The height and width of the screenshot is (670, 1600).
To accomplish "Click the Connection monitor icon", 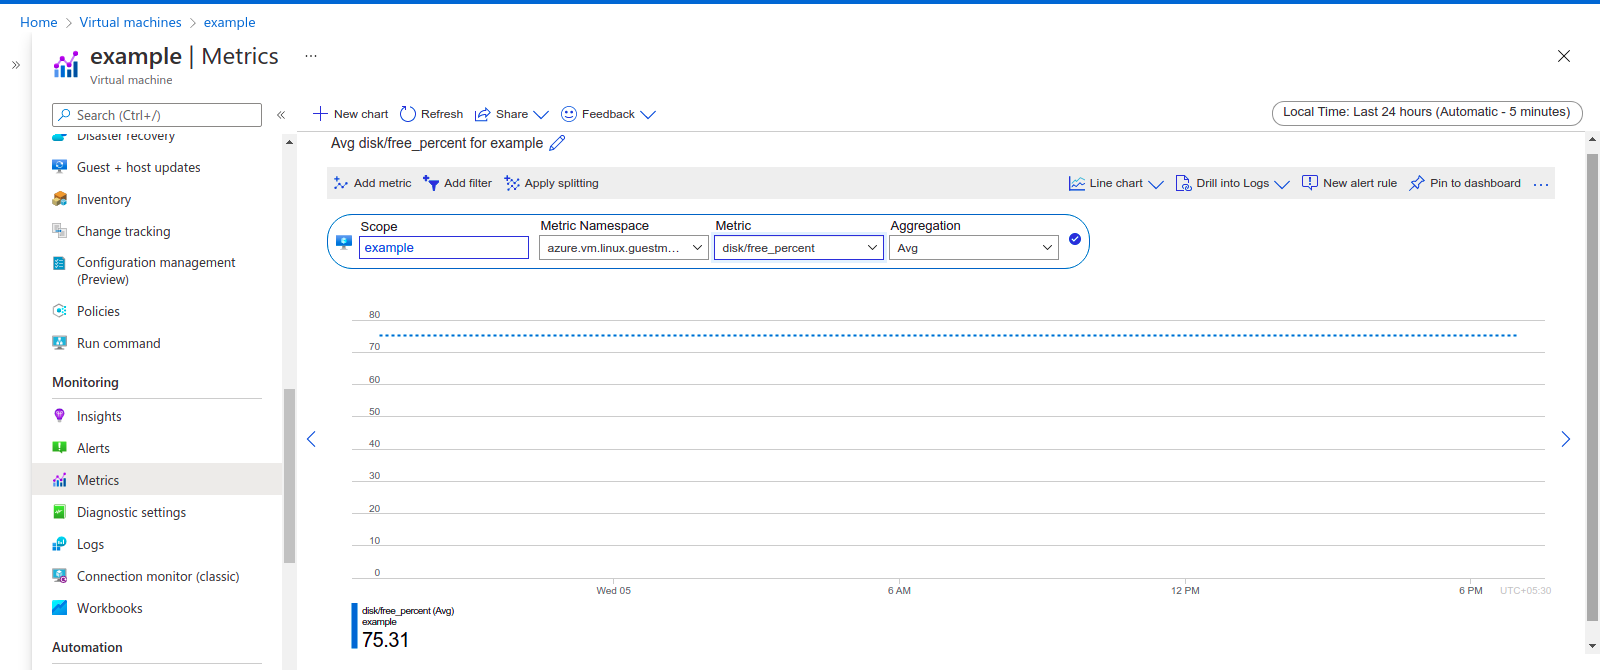I will (x=59, y=576).
